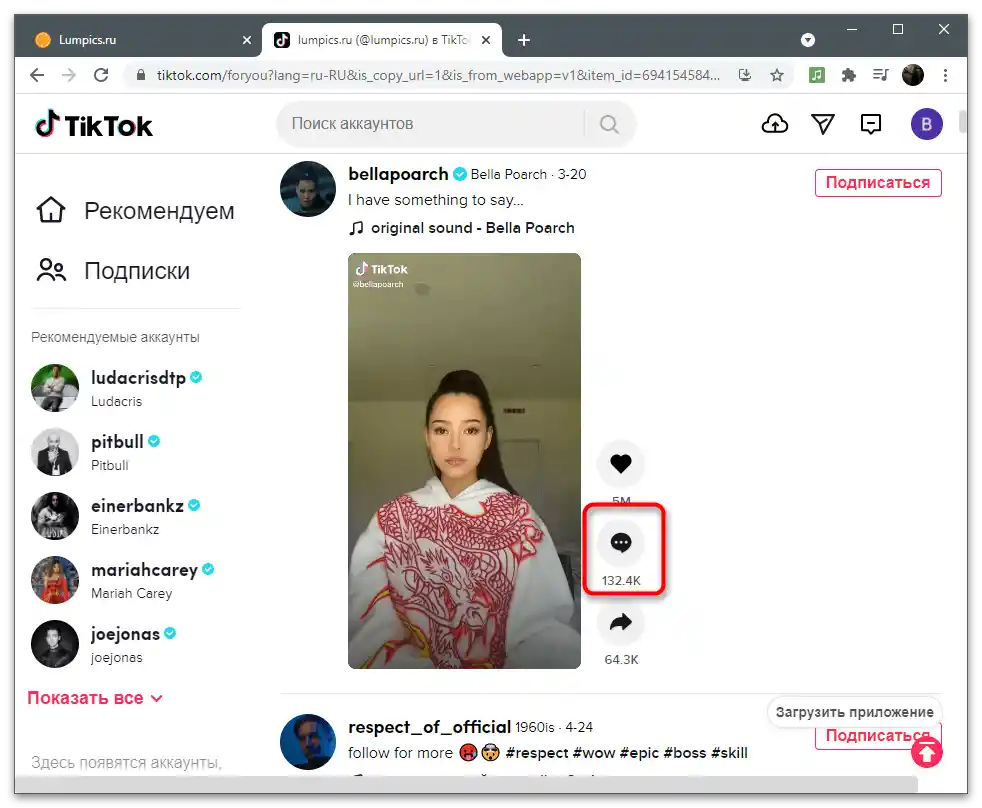982x808 pixels.
Task: View site info via lock icon
Action: [141, 75]
